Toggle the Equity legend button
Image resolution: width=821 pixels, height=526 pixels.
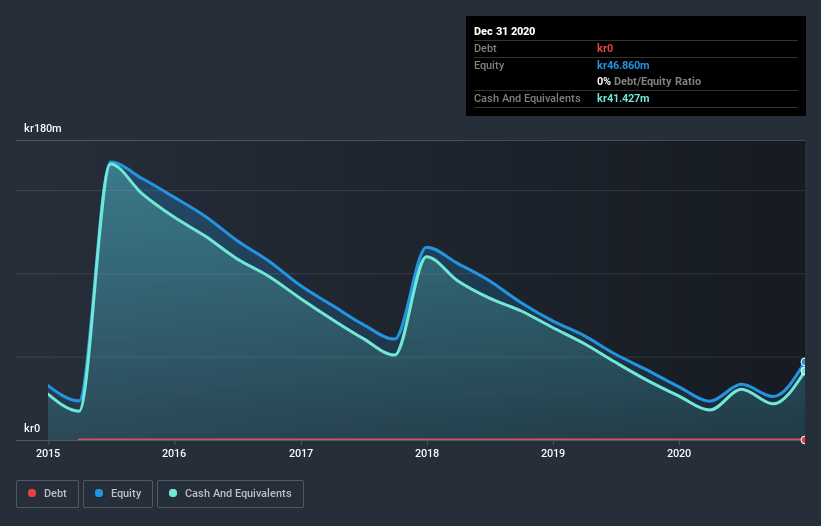[x=118, y=494]
